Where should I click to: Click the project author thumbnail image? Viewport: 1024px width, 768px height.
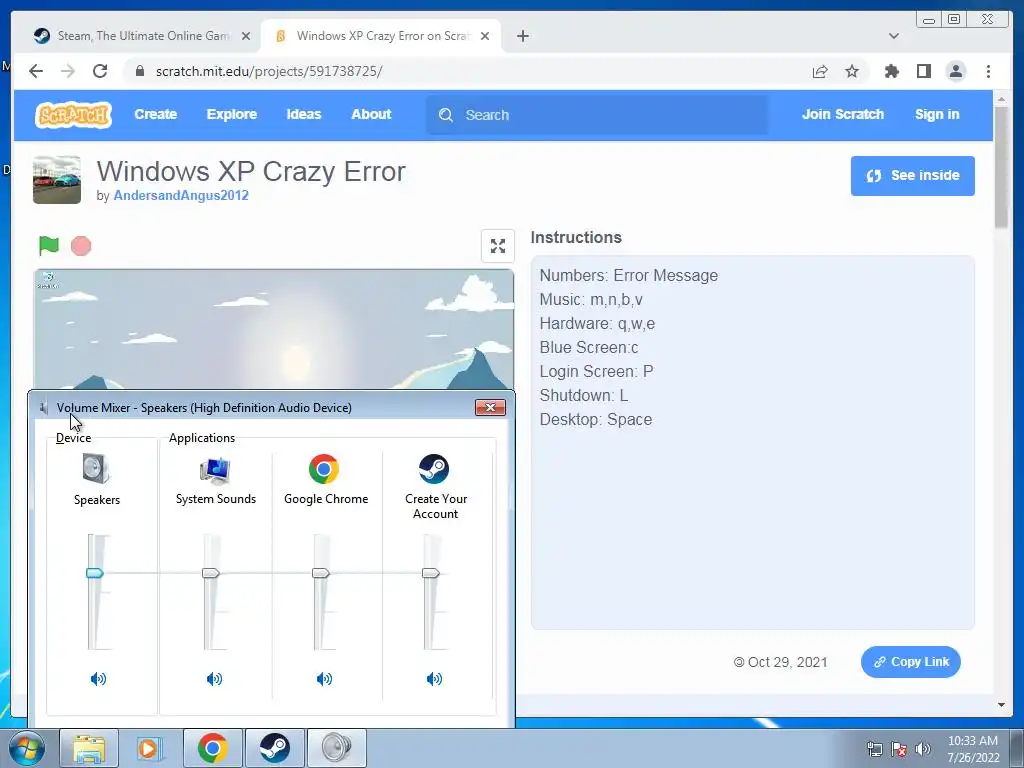click(x=57, y=180)
